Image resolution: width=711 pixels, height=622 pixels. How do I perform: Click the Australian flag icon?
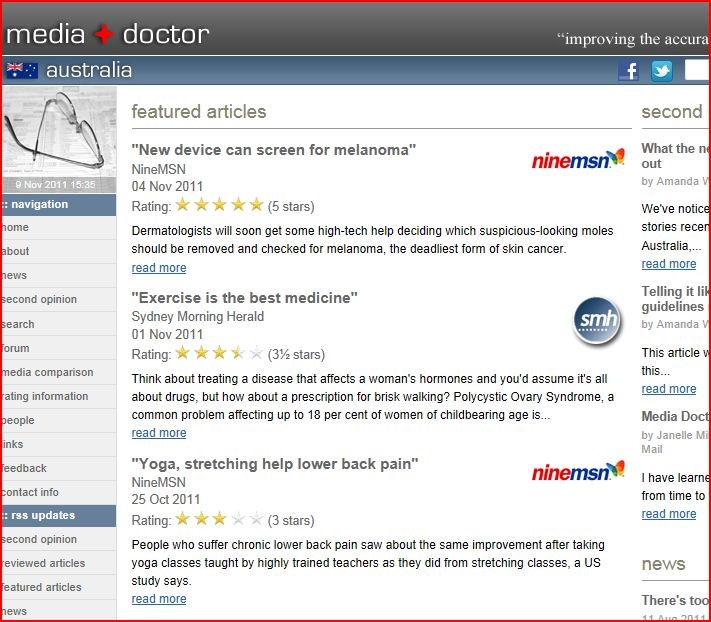coord(22,70)
